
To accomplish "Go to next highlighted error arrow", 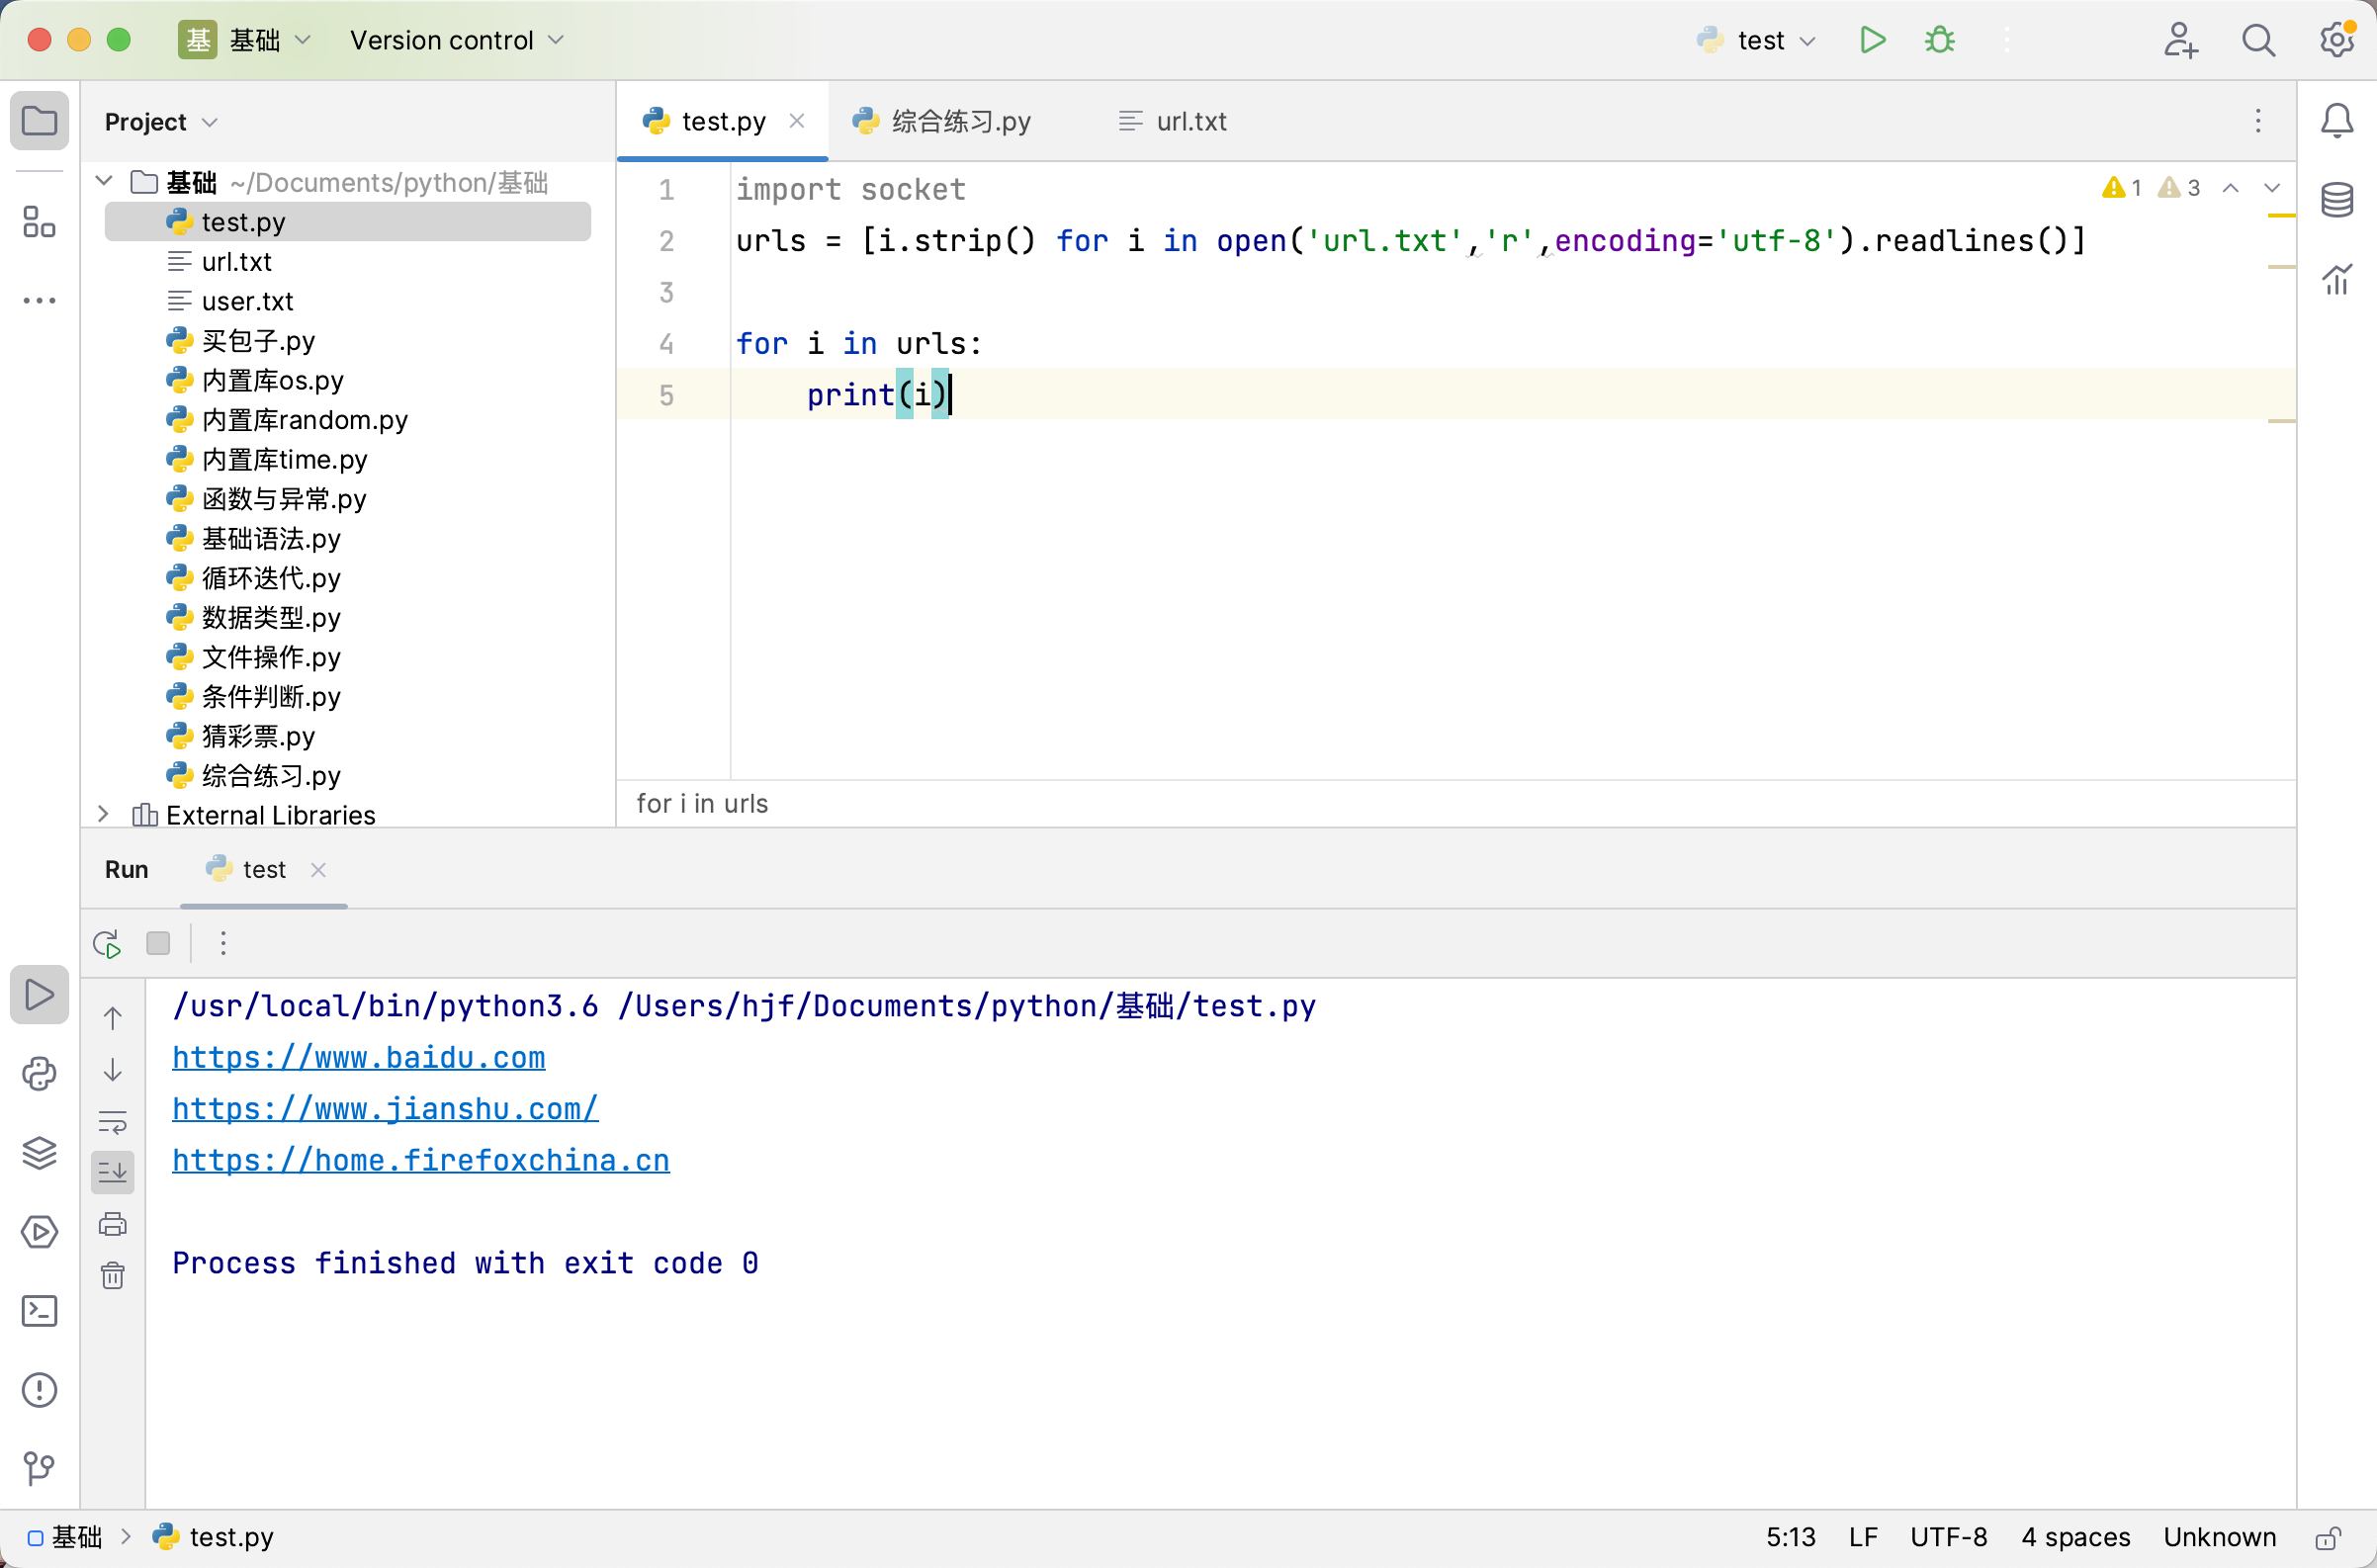I will point(2272,188).
